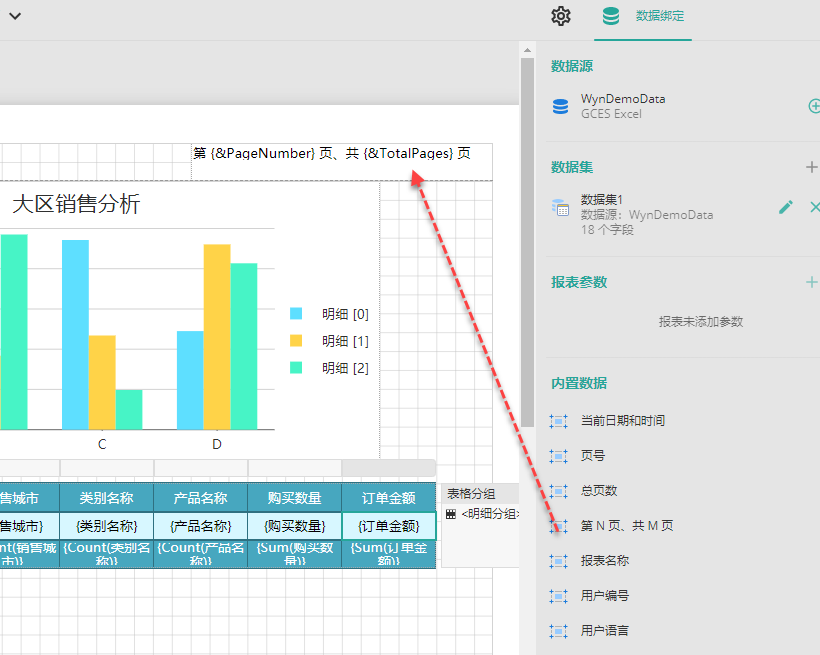Expand the top-left chevron dropdown

15,16
